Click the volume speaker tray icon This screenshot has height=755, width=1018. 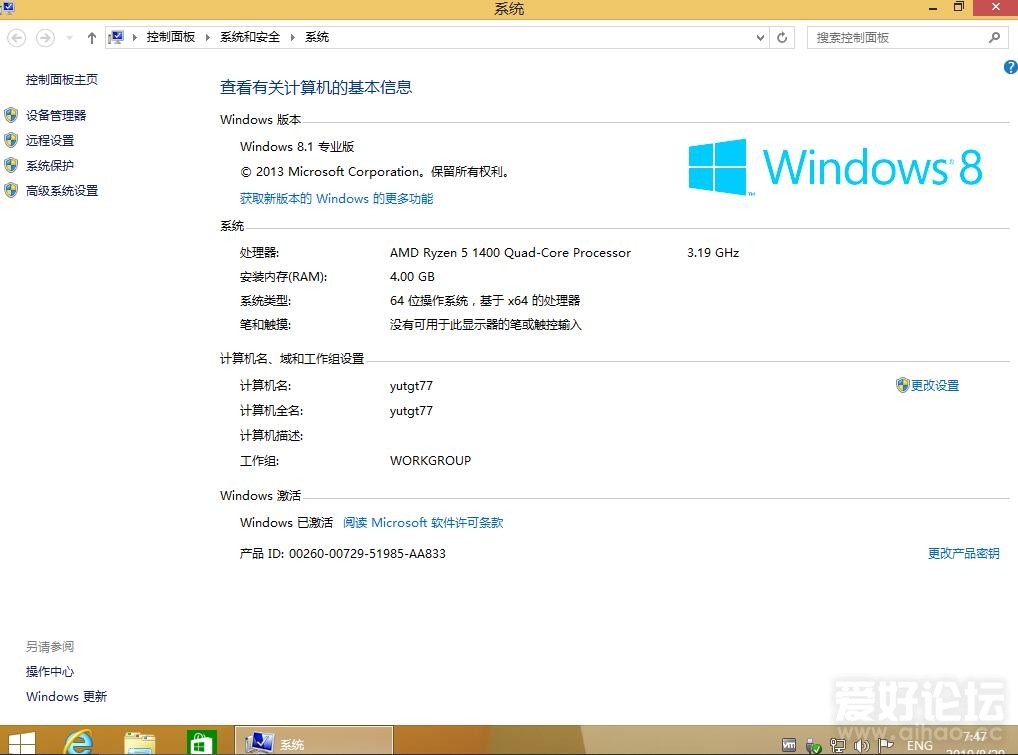(x=862, y=746)
